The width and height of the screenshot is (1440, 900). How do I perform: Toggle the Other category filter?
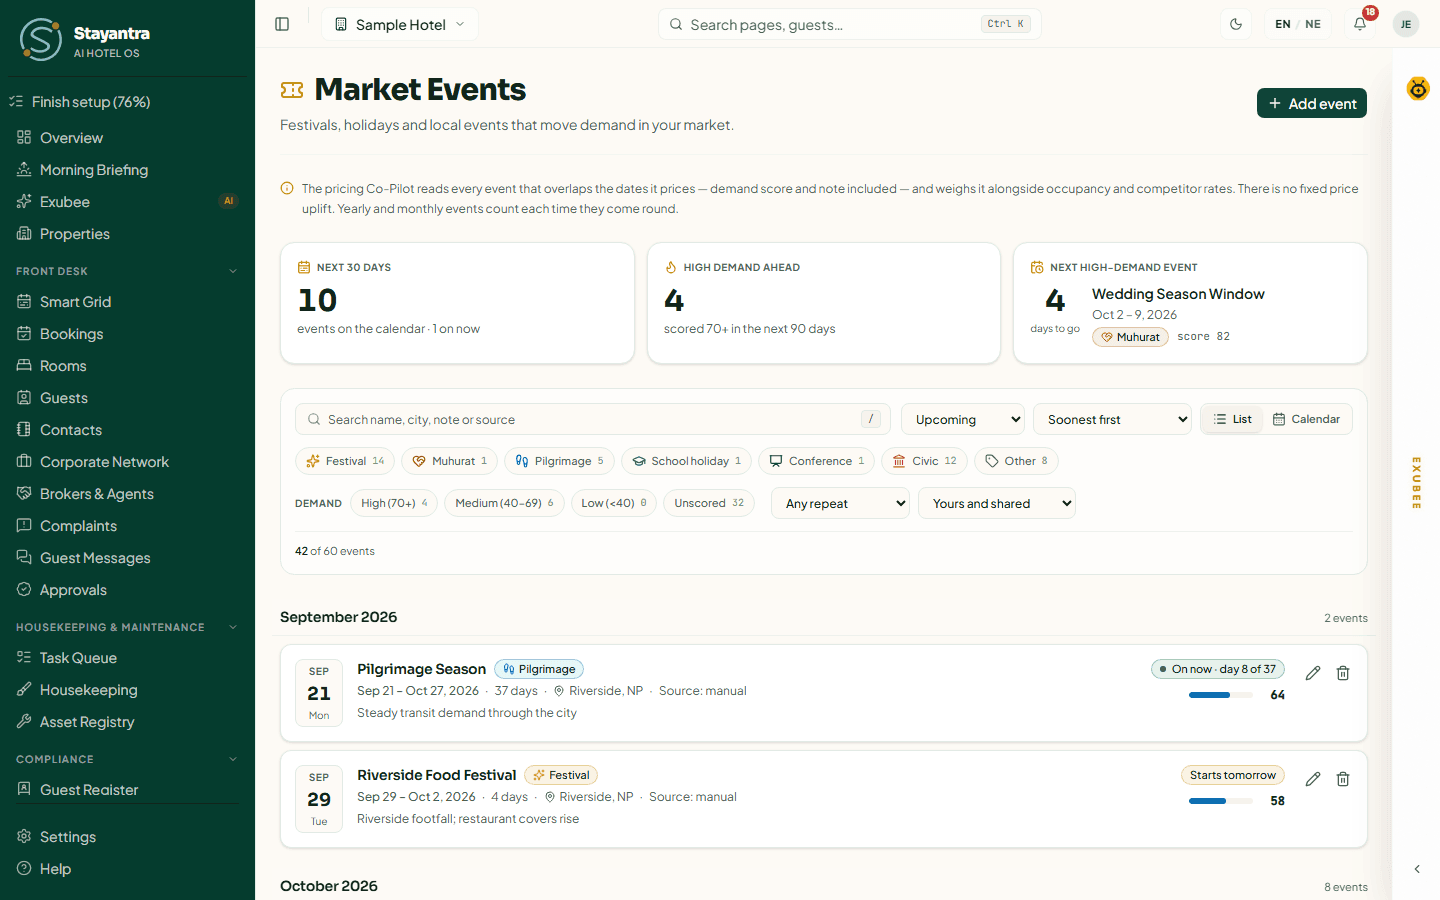[x=1016, y=461]
